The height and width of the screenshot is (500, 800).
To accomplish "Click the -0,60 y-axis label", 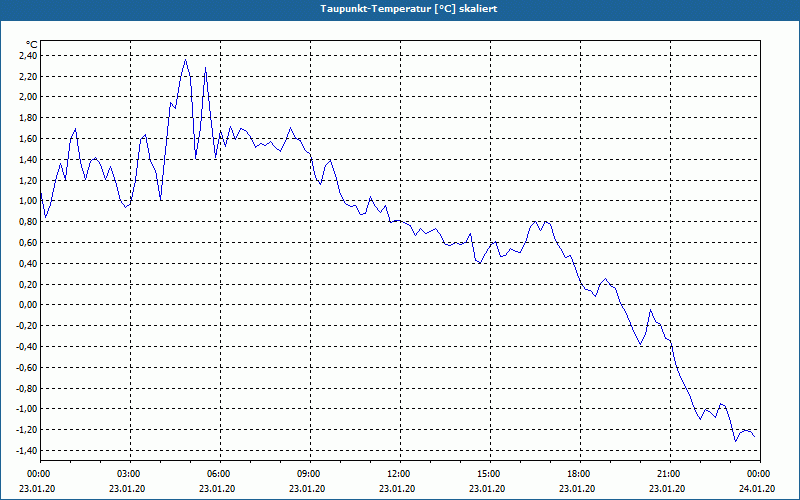I will tap(28, 368).
